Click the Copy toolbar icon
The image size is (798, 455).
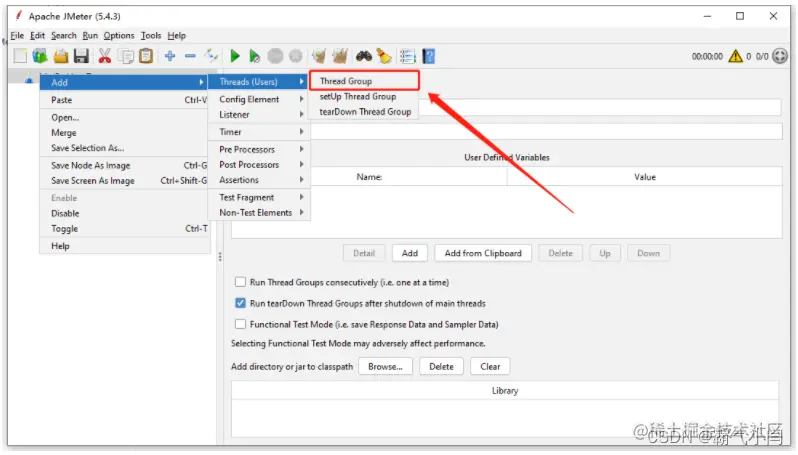tap(126, 56)
